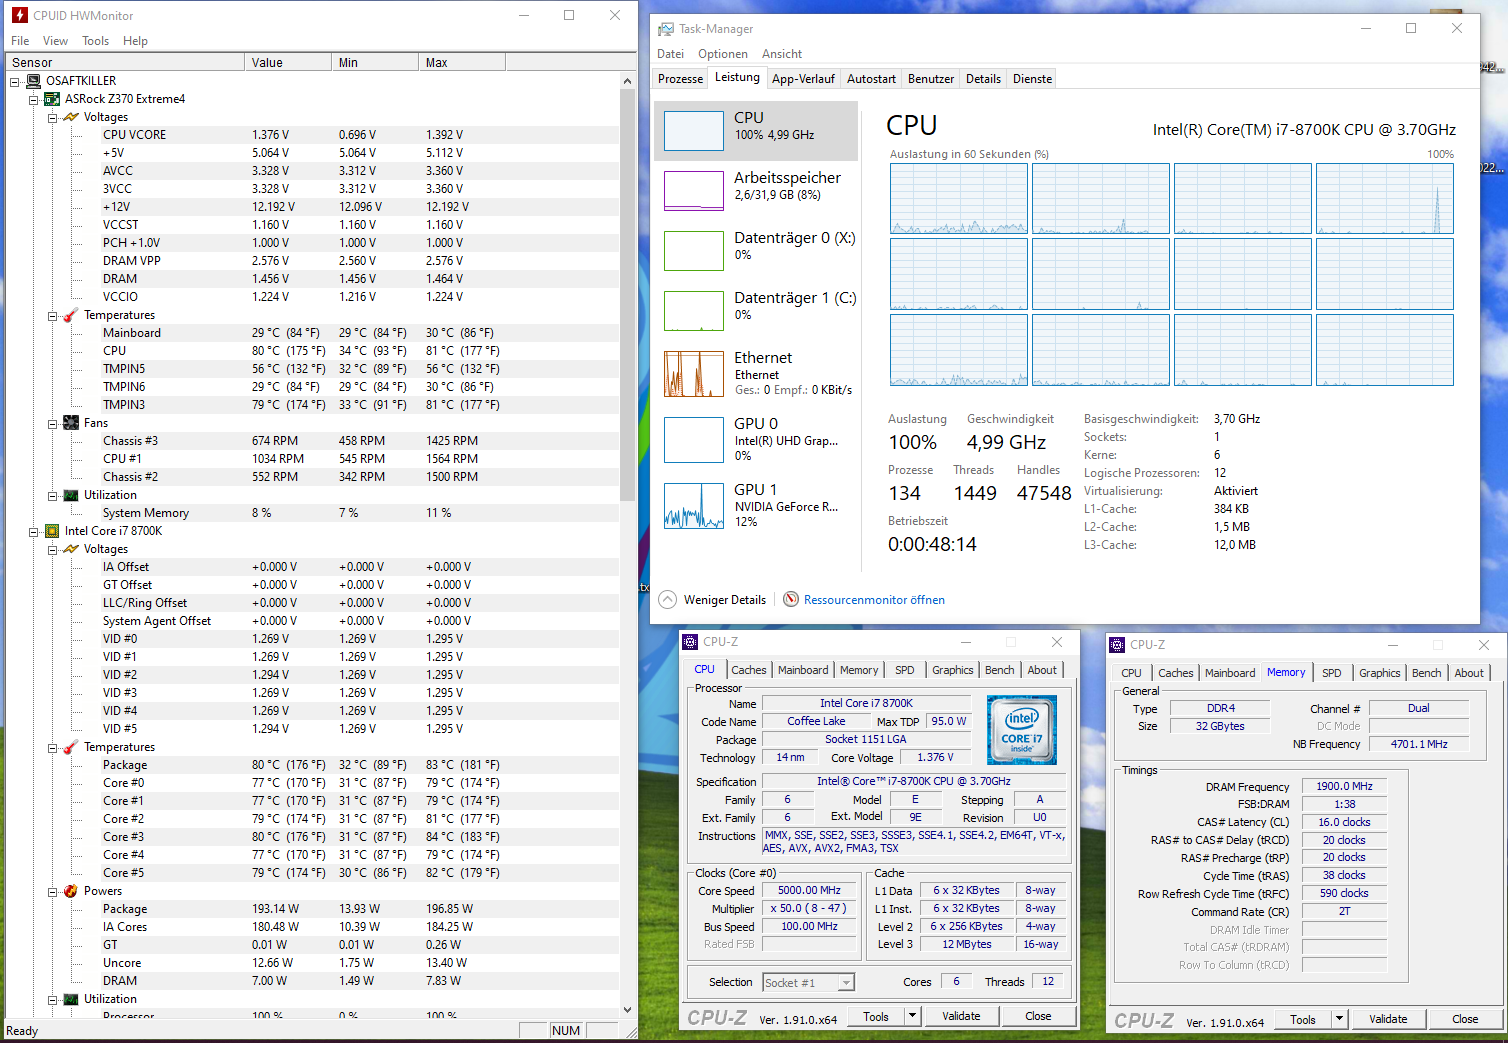Switch to the App-Verlauf tab

pyautogui.click(x=803, y=79)
